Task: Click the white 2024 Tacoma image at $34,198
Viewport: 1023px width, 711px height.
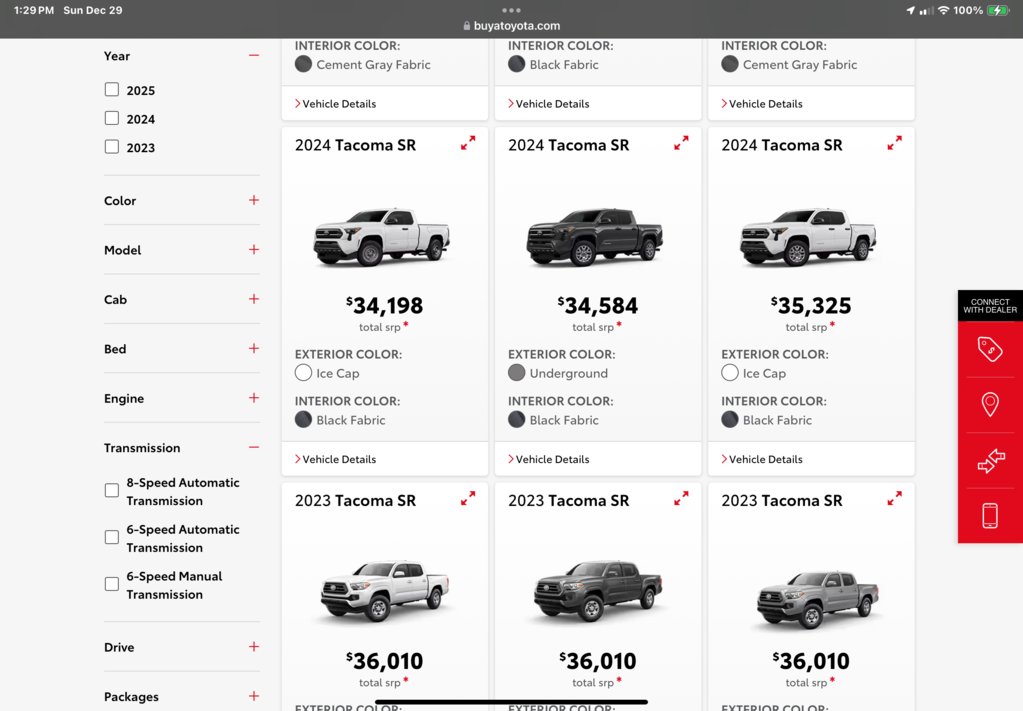Action: tap(382, 236)
